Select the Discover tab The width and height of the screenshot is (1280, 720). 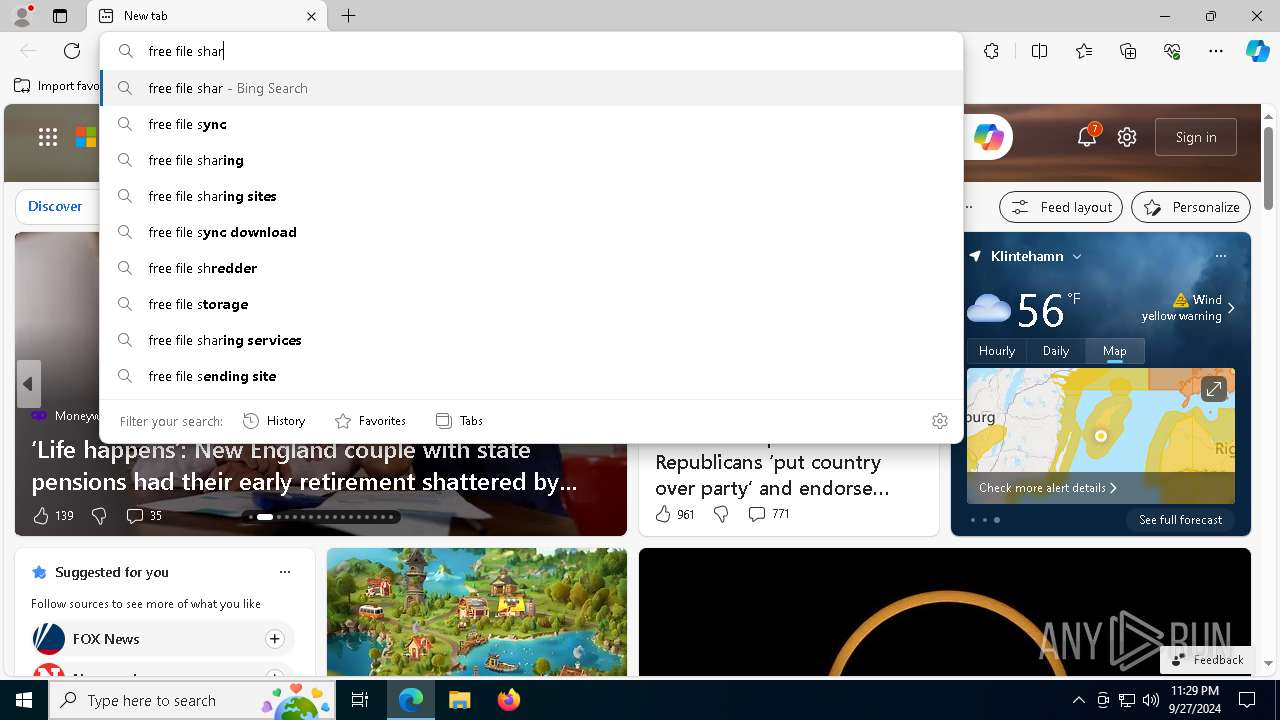pos(55,206)
